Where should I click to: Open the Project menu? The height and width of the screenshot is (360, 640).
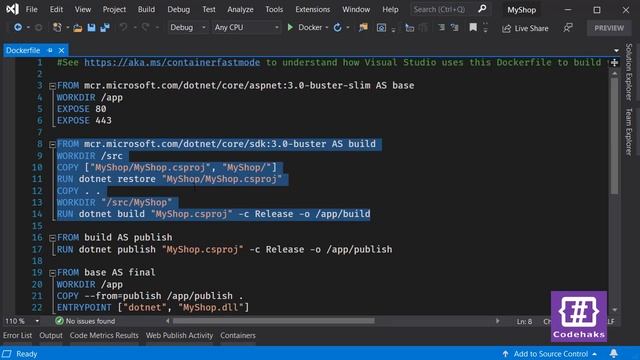click(114, 9)
